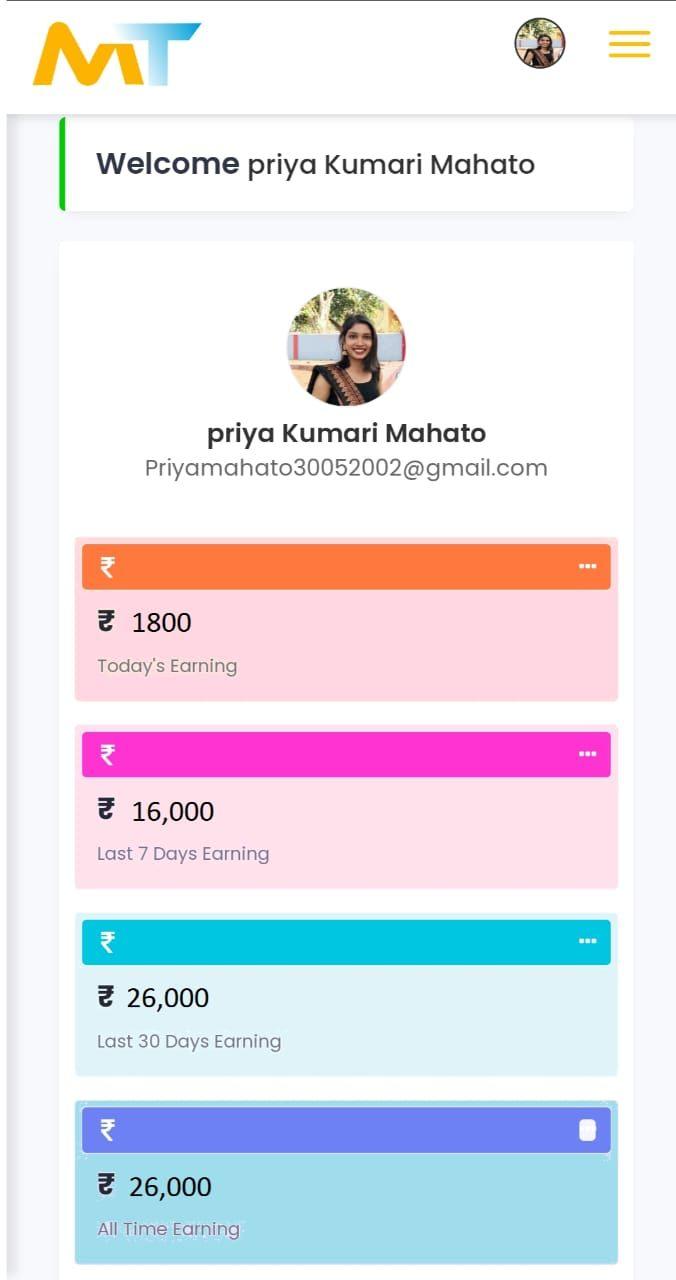676x1280 pixels.
Task: Click the small profile avatar in header
Action: click(x=540, y=43)
